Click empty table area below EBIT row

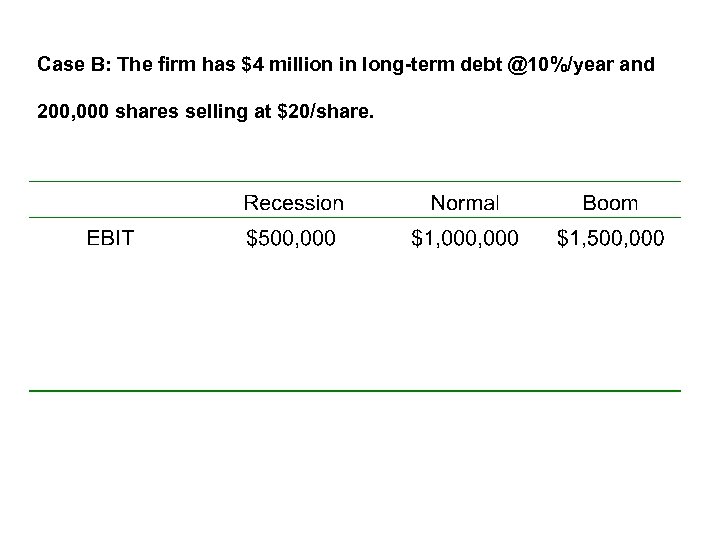tap(355, 320)
